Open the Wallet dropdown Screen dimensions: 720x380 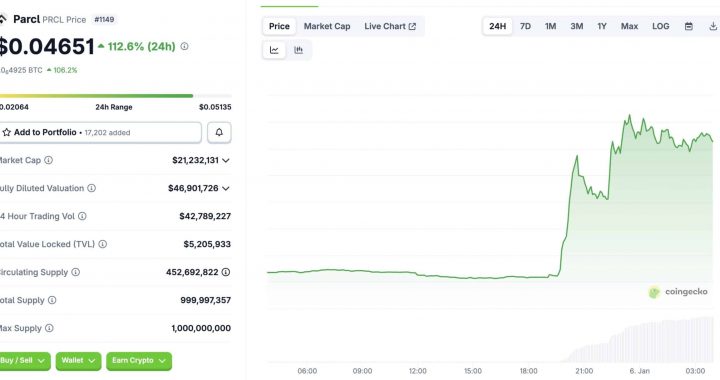click(x=79, y=361)
